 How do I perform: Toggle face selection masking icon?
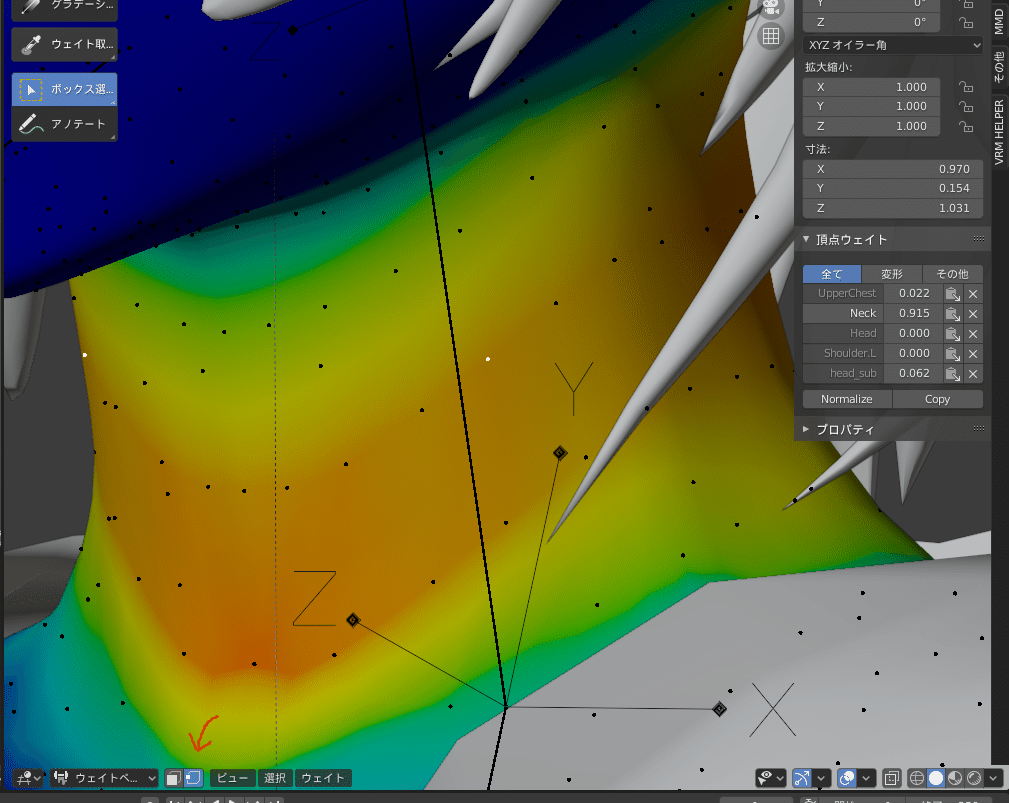174,779
